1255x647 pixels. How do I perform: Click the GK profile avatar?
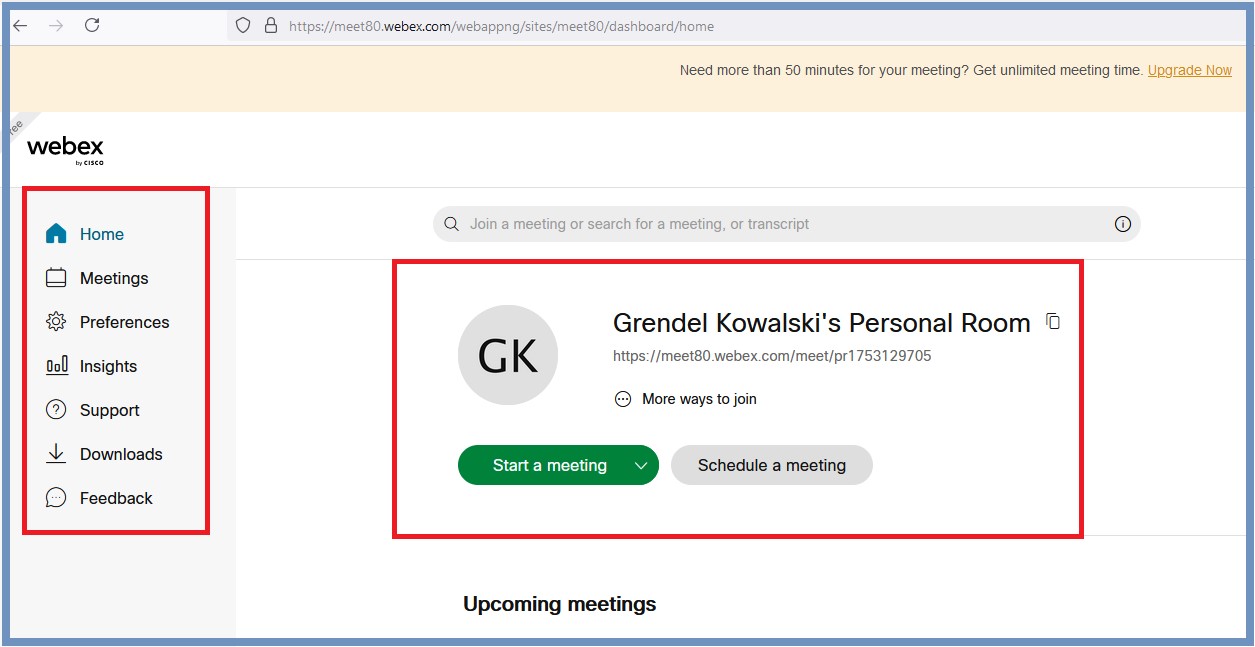pyautogui.click(x=508, y=355)
